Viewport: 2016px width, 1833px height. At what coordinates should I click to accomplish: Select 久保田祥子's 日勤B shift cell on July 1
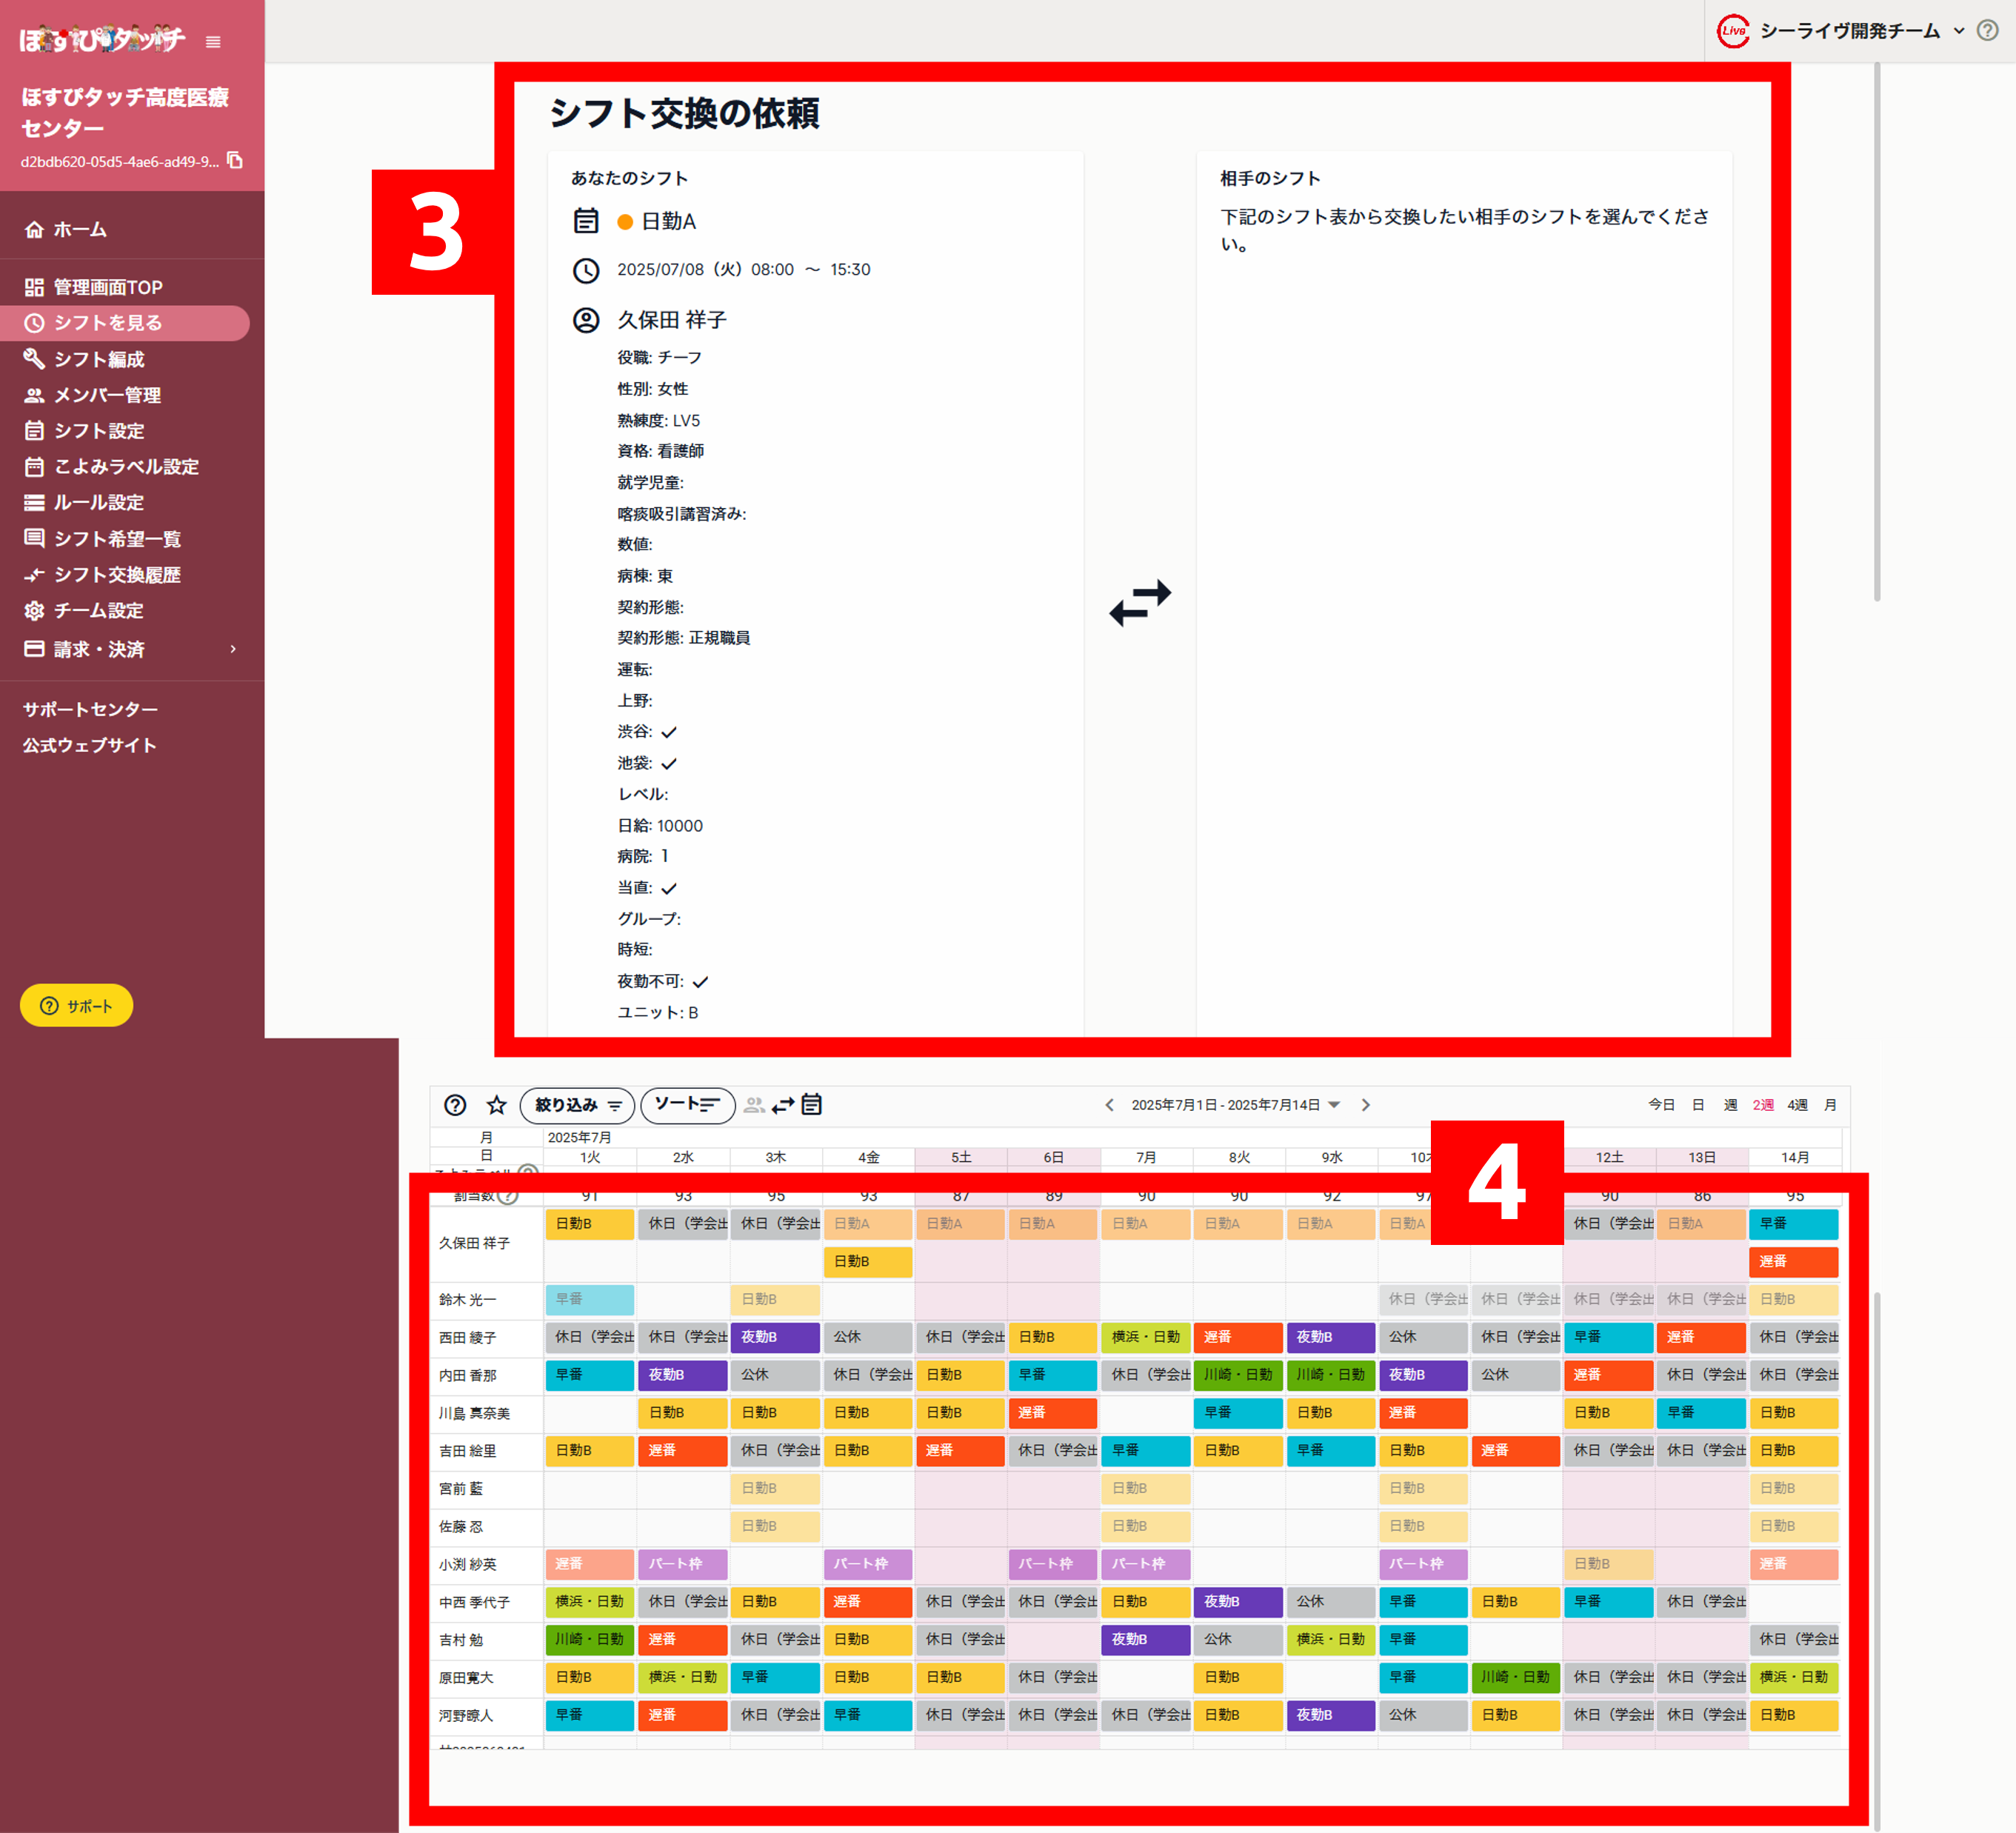(x=589, y=1223)
